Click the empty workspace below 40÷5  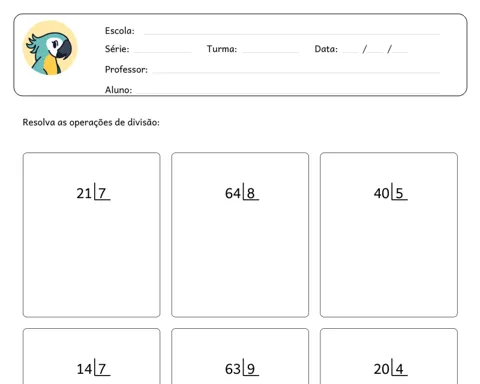point(389,258)
